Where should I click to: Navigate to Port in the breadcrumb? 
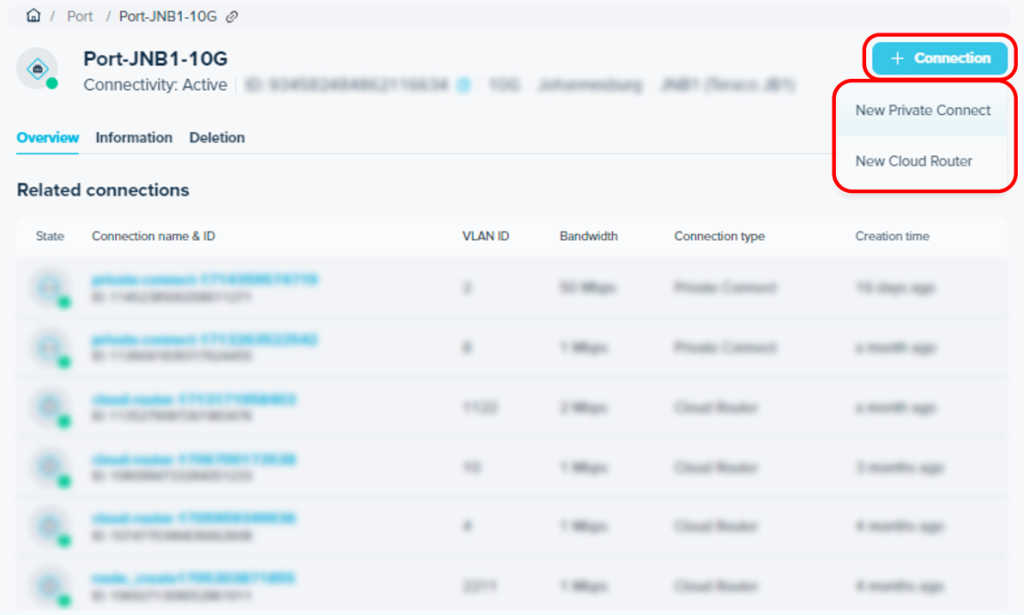tap(80, 17)
